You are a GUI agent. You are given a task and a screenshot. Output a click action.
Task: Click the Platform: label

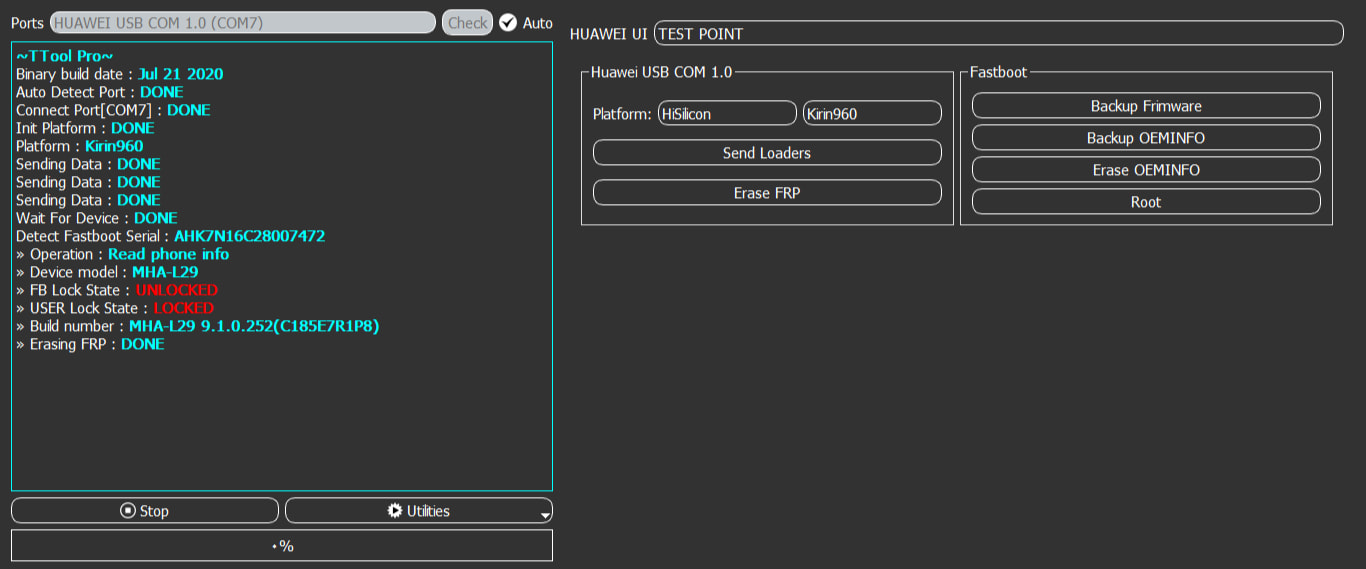[x=622, y=114]
